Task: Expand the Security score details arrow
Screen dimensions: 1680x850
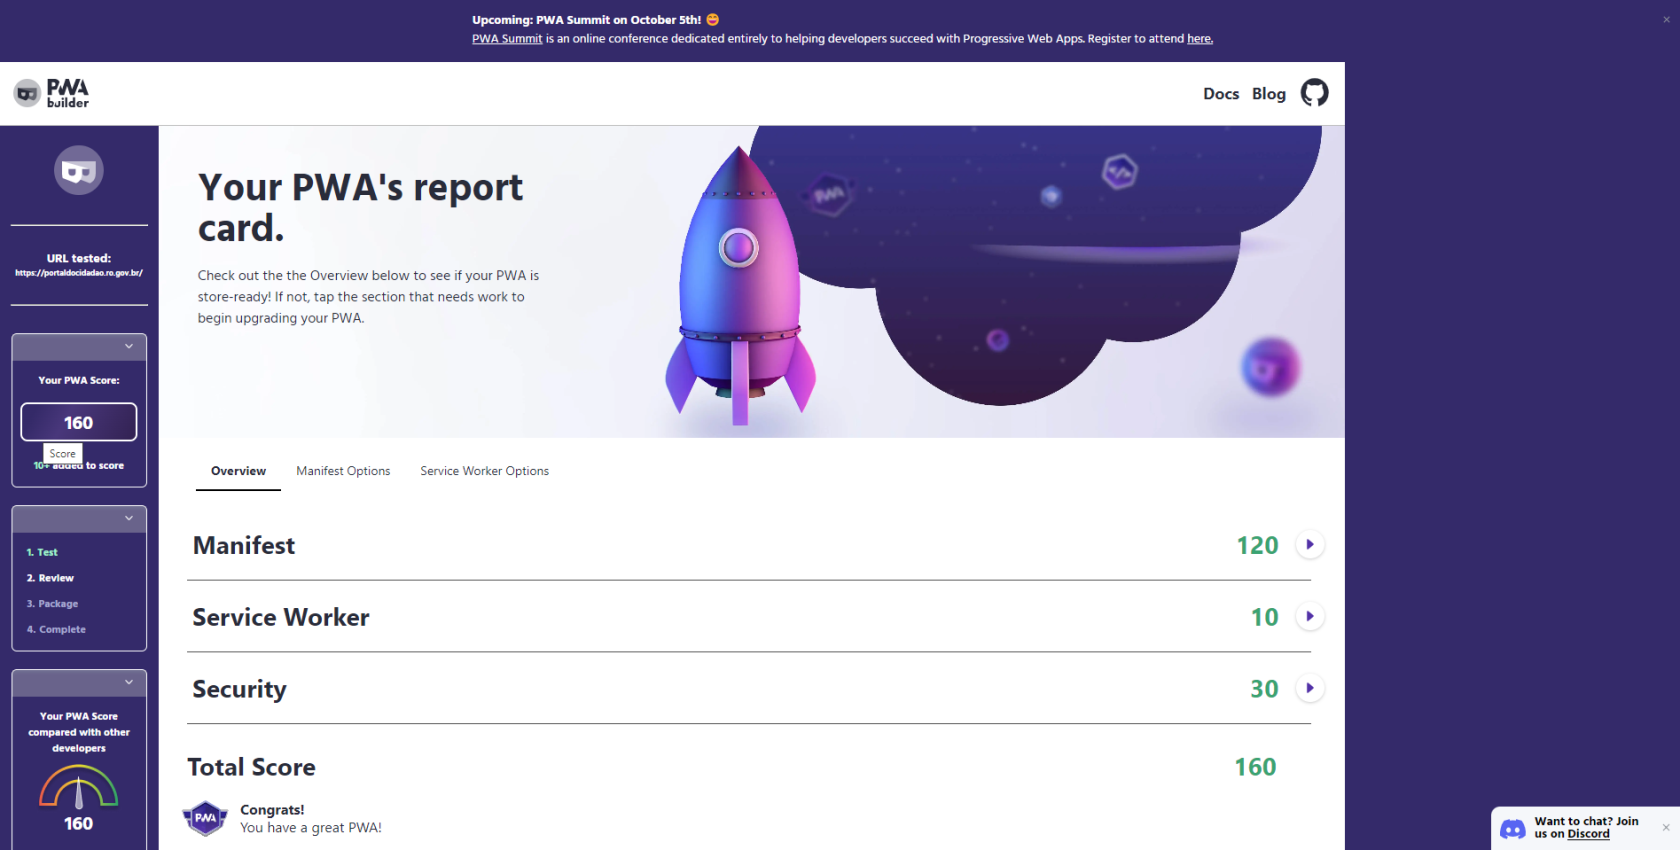Action: (1310, 688)
